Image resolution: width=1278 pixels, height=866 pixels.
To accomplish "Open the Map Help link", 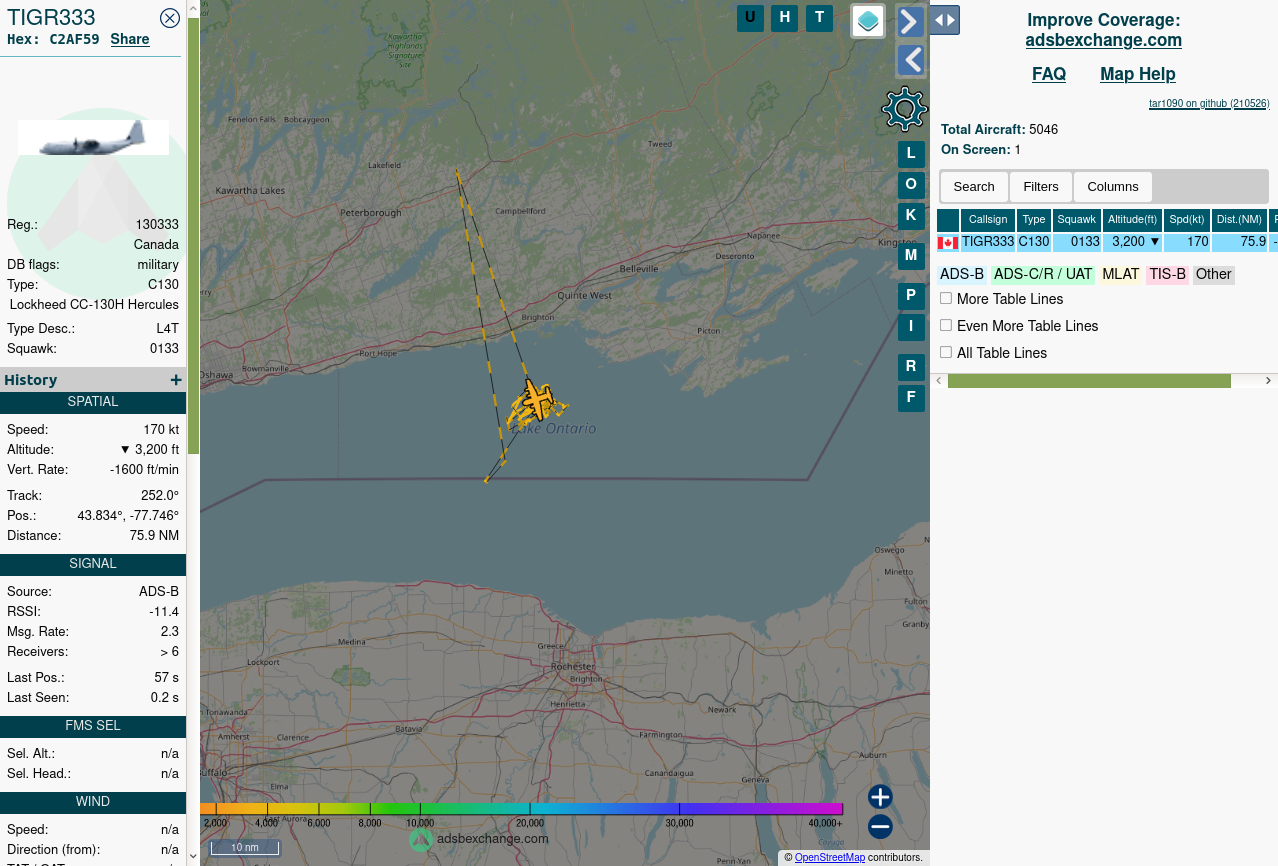I will (x=1138, y=74).
